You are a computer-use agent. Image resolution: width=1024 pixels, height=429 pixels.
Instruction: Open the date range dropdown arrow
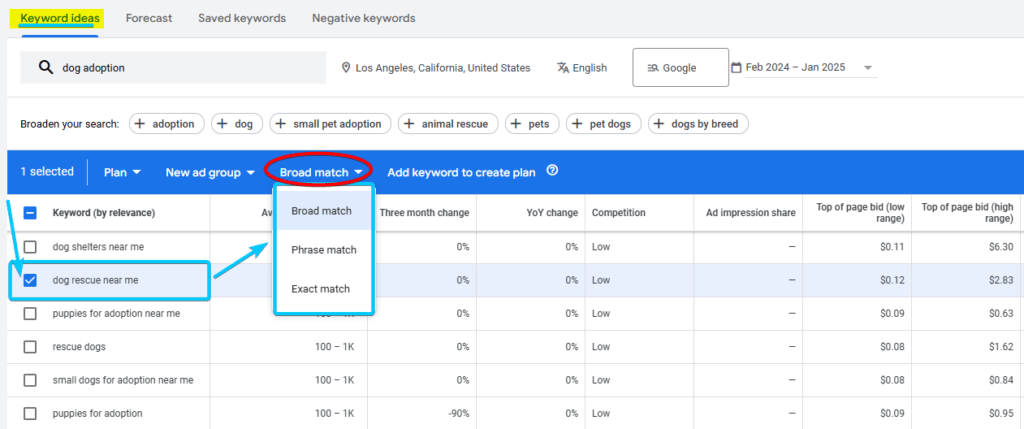click(x=868, y=68)
